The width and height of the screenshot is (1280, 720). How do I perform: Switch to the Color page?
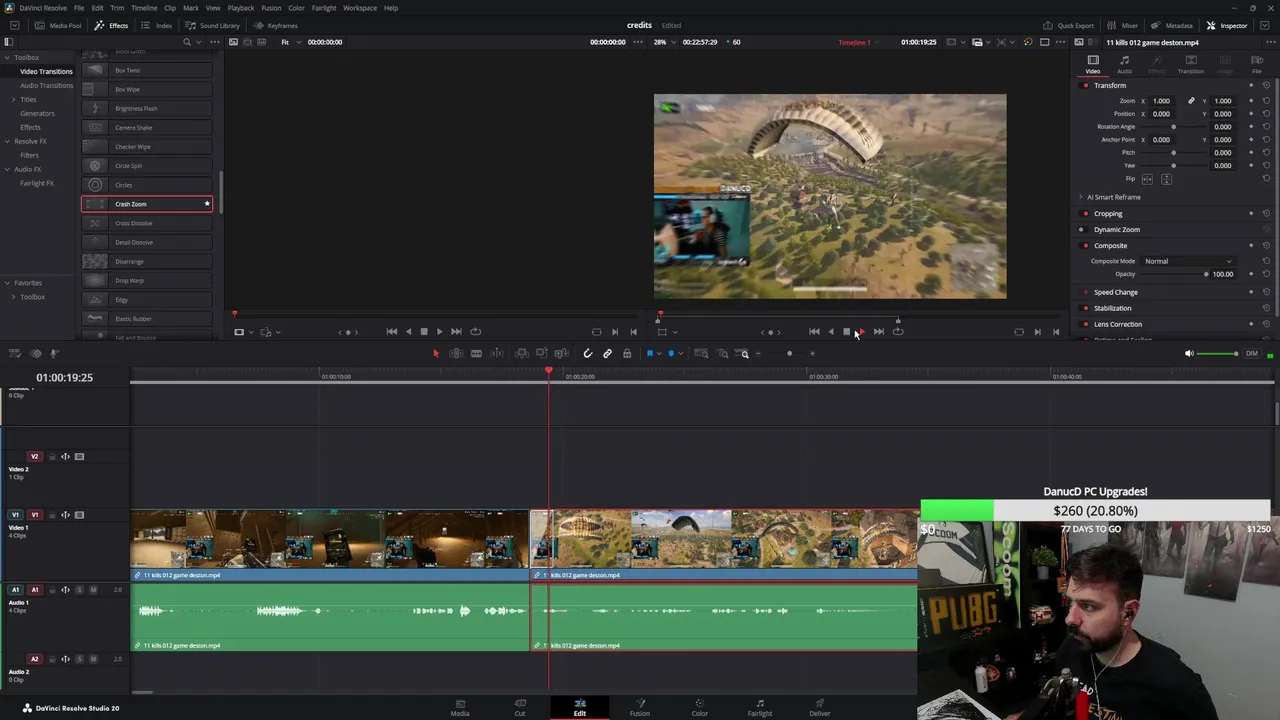coord(700,707)
